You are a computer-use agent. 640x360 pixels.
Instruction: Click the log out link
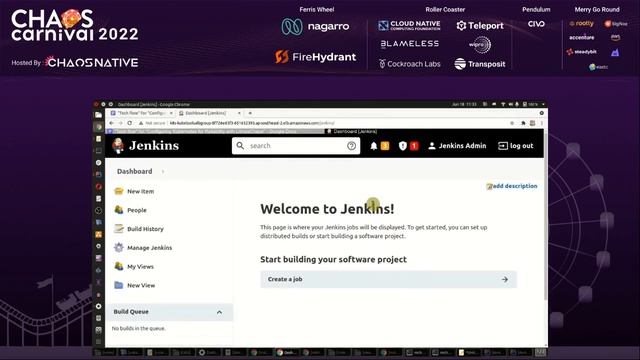coord(516,146)
